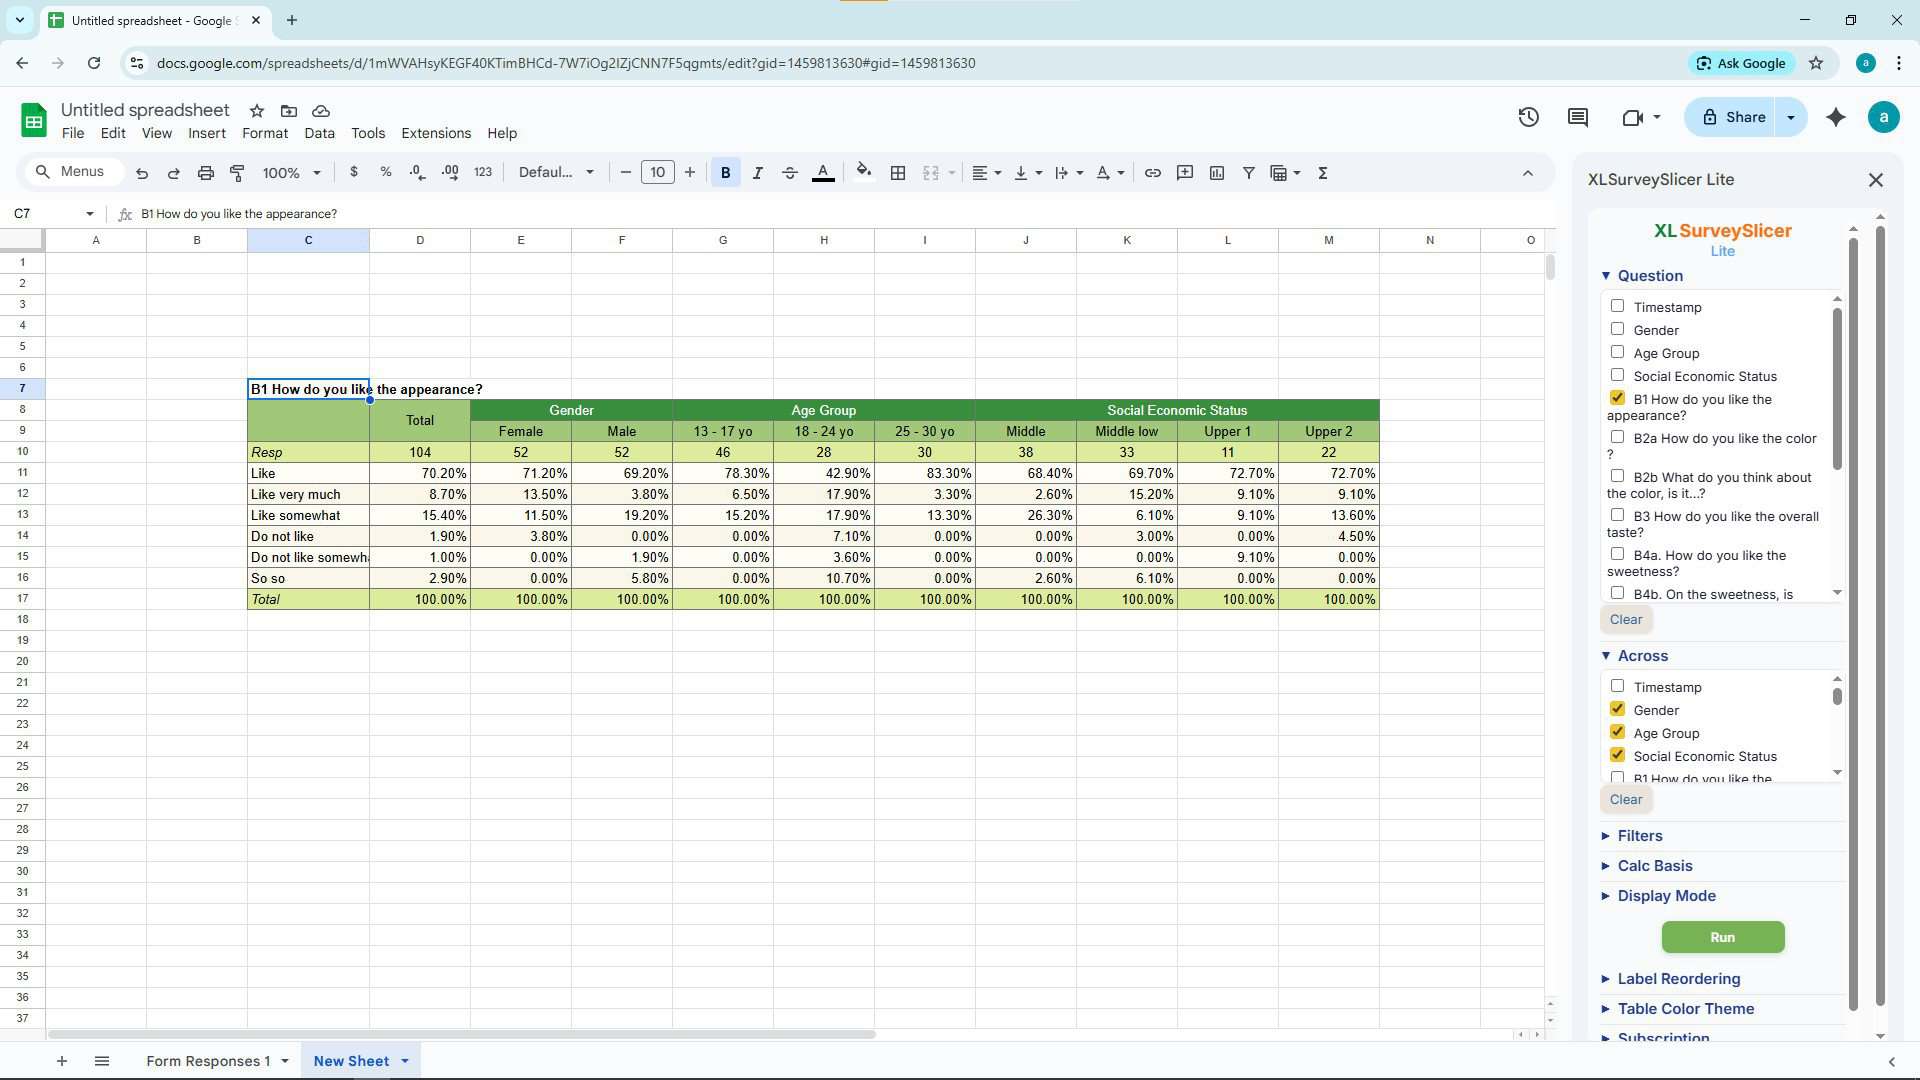This screenshot has width=1920, height=1080.
Task: Check Gender in Question list
Action: pos(1617,329)
